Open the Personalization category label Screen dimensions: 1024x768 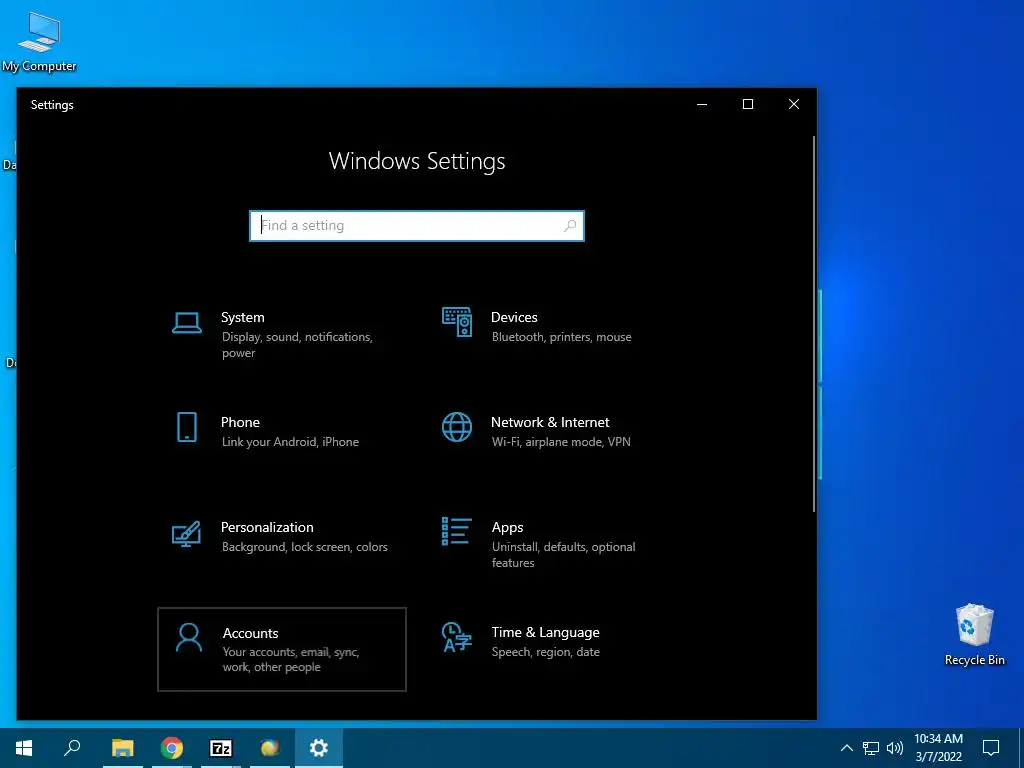[267, 527]
